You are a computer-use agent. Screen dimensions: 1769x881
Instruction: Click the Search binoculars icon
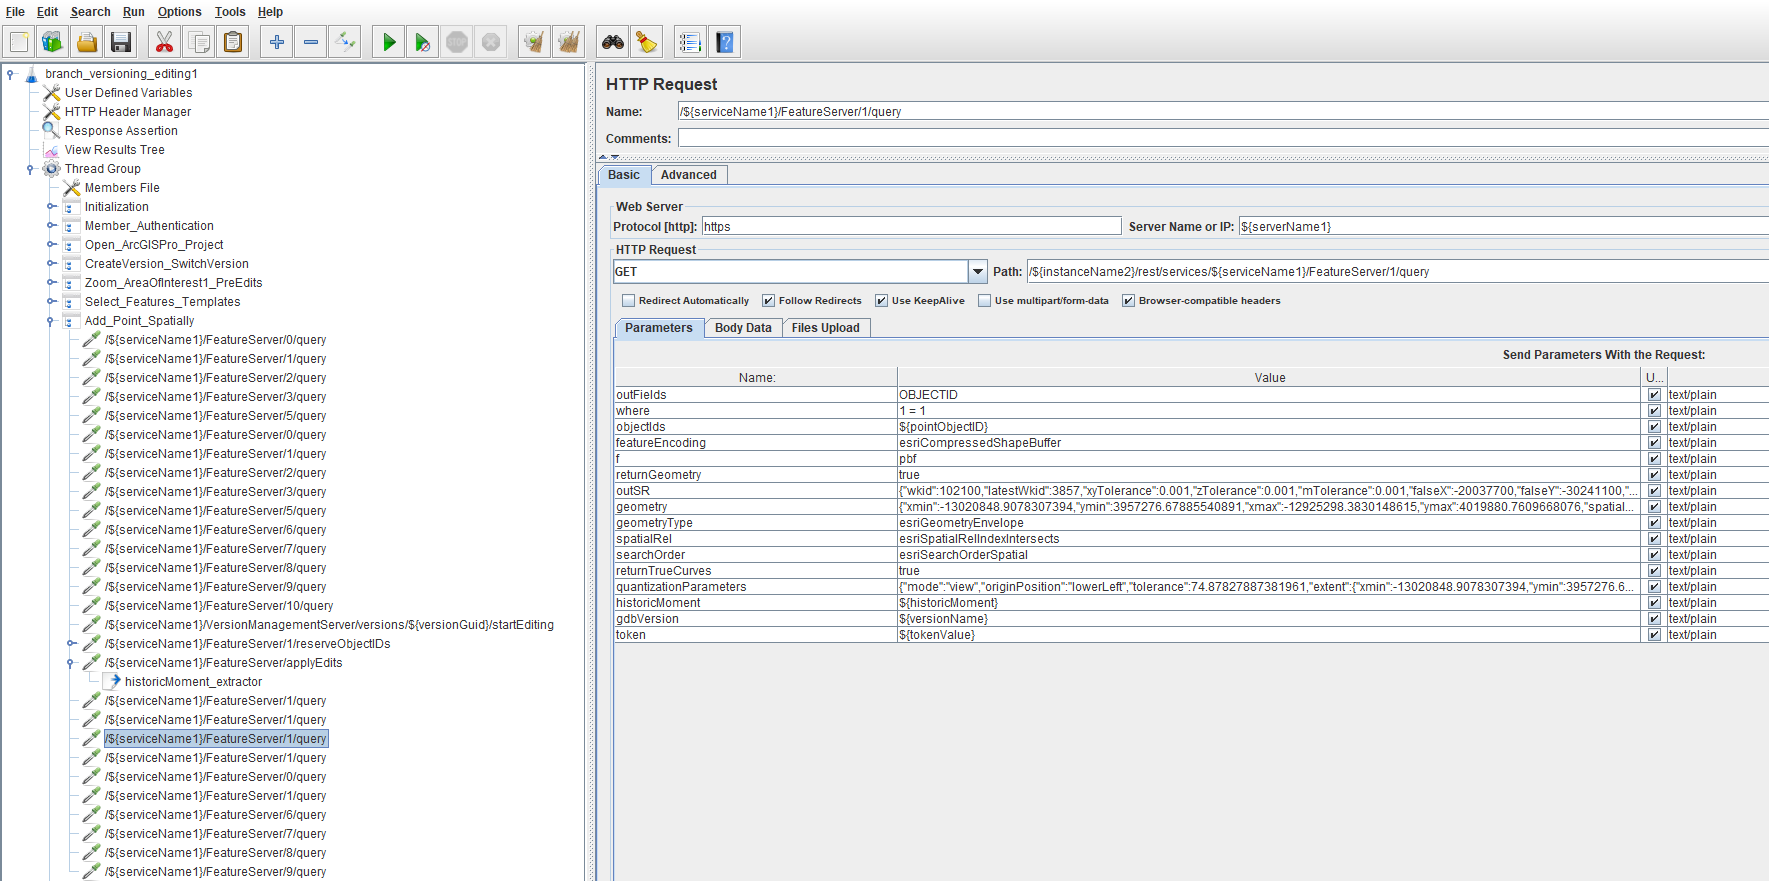tap(613, 42)
